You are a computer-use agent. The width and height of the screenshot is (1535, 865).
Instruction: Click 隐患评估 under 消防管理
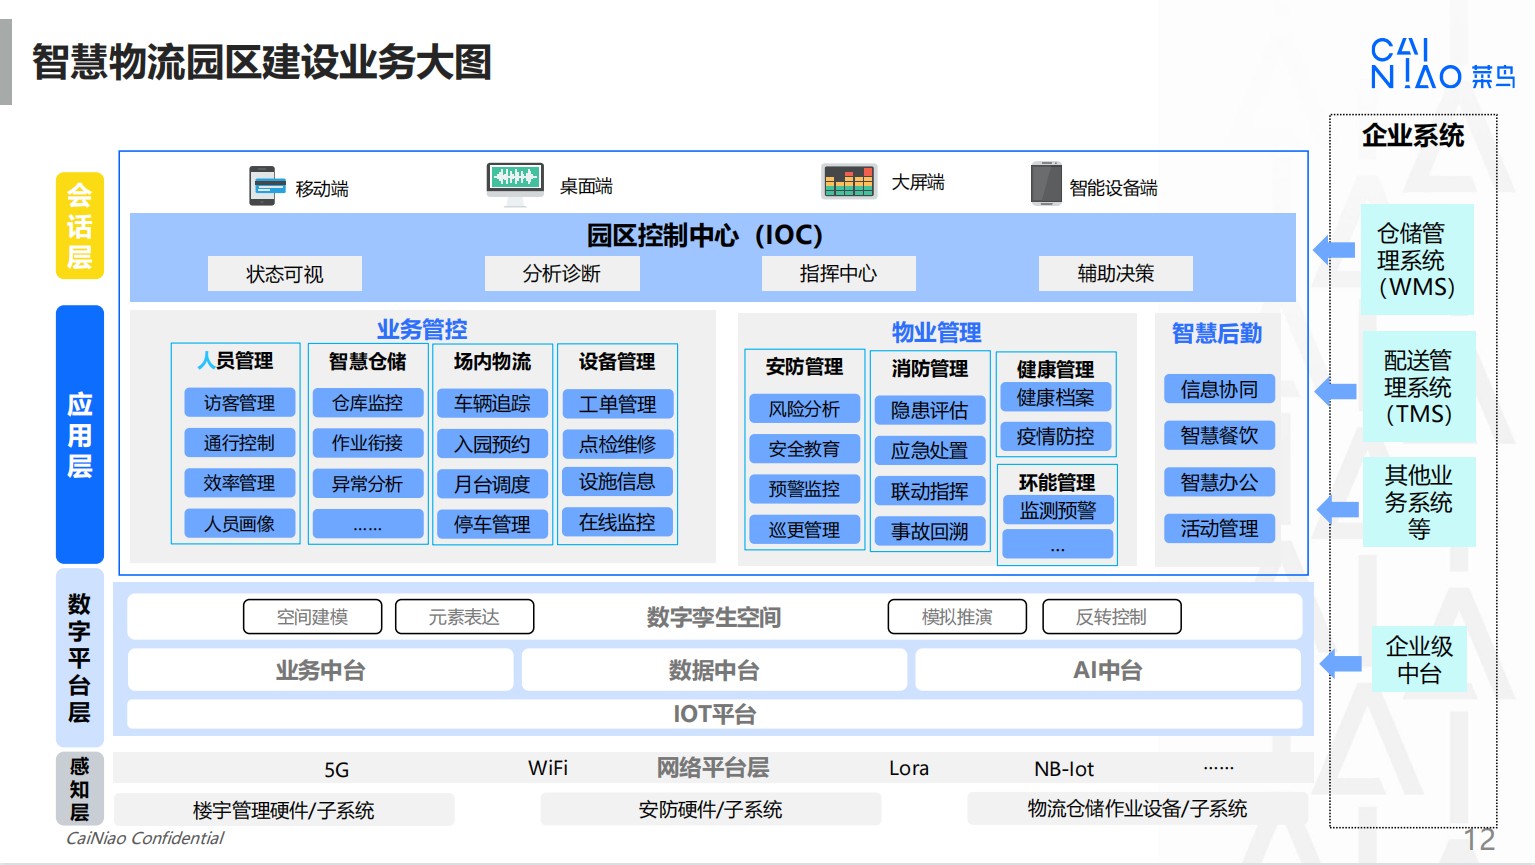(x=930, y=410)
